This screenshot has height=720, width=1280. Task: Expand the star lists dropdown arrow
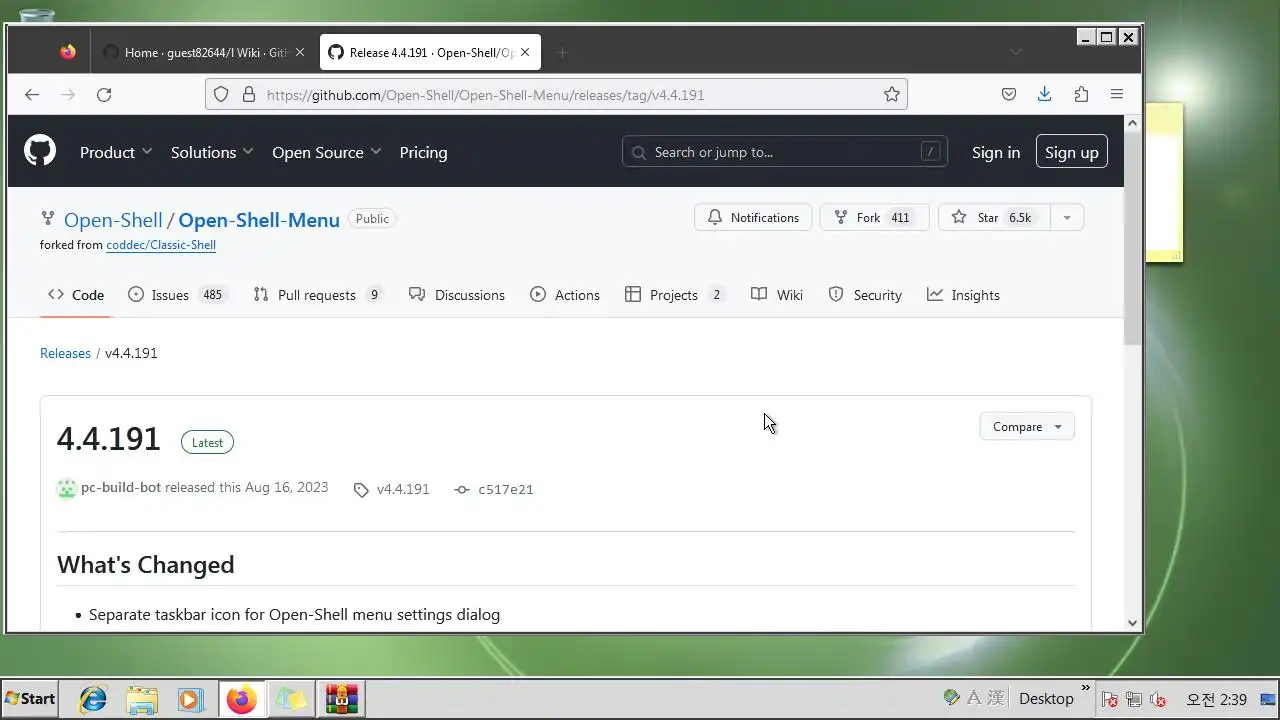(1067, 217)
